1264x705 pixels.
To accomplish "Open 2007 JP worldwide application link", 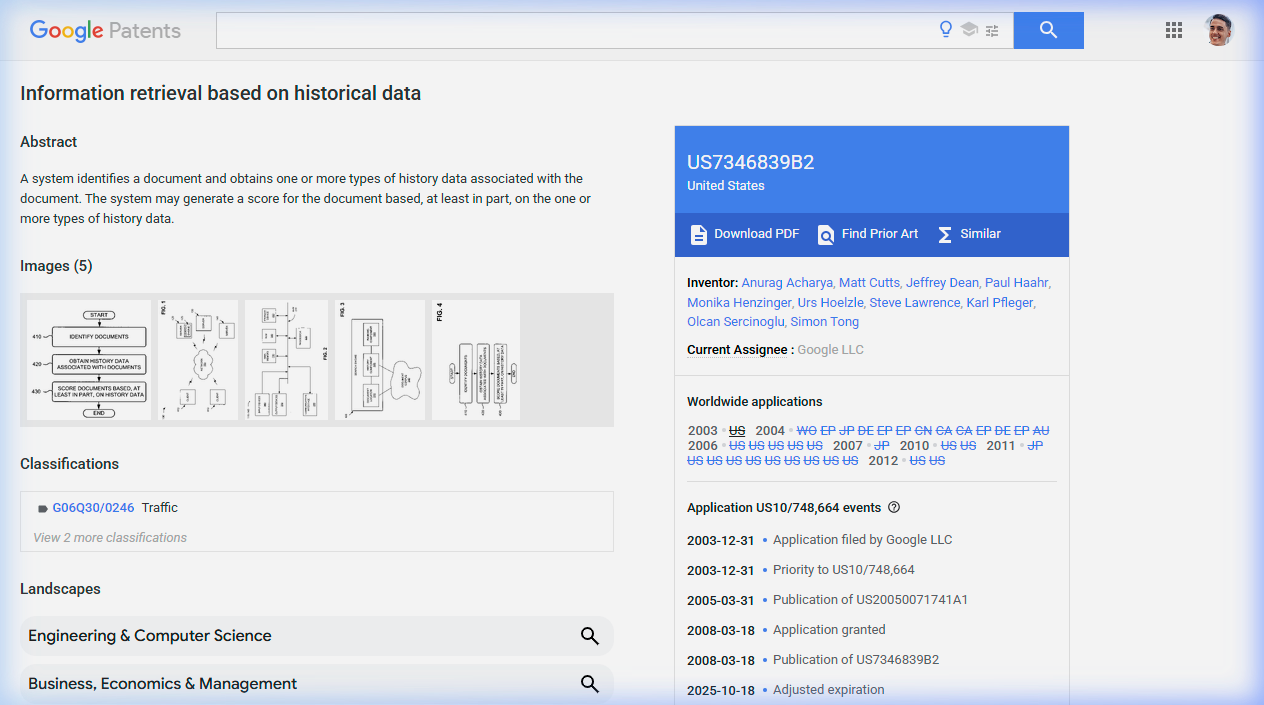I will pyautogui.click(x=882, y=446).
